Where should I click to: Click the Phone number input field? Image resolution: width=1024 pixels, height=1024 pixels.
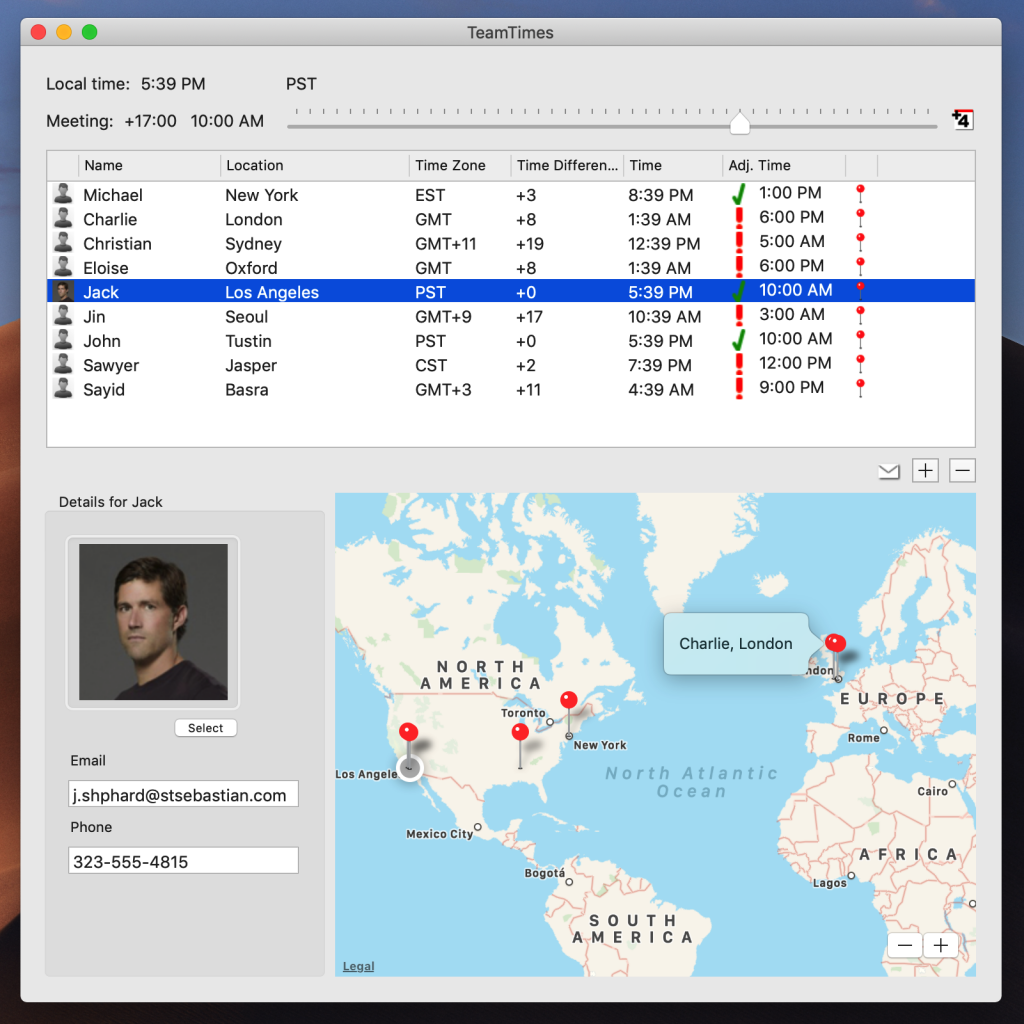(184, 861)
